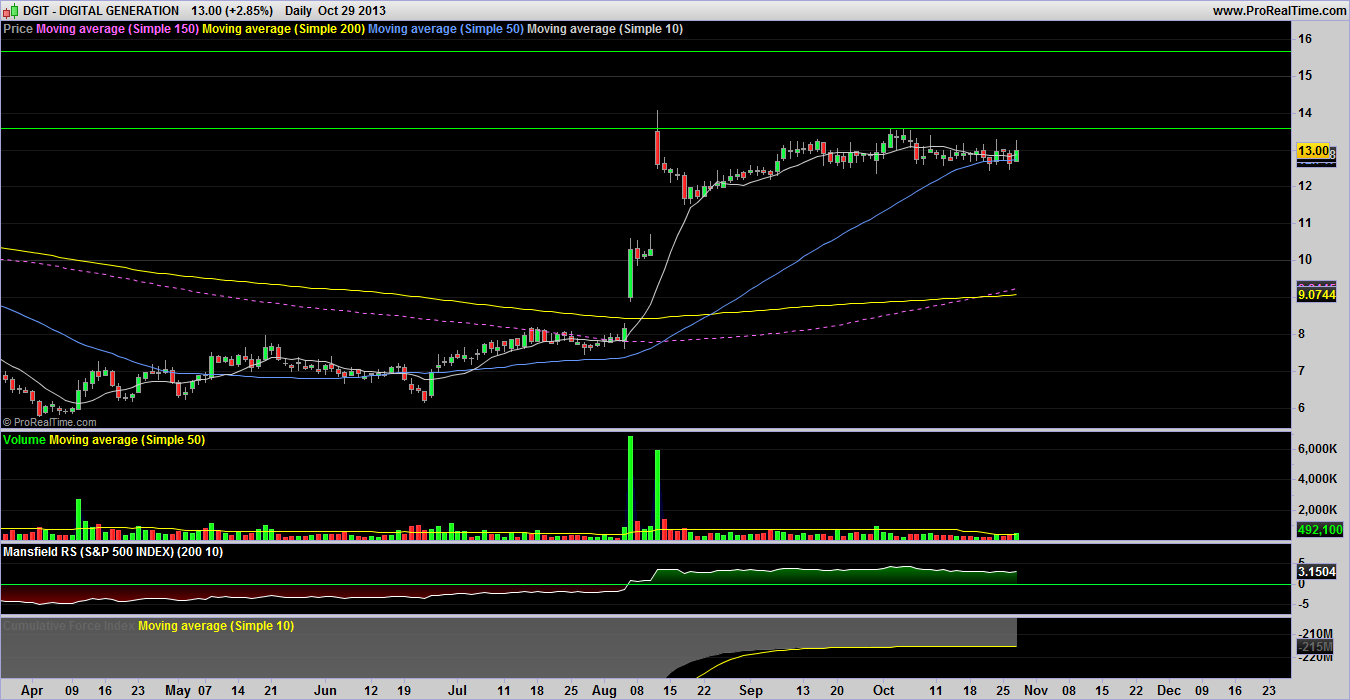Select the Moving average (Simple 150) label

pos(117,29)
